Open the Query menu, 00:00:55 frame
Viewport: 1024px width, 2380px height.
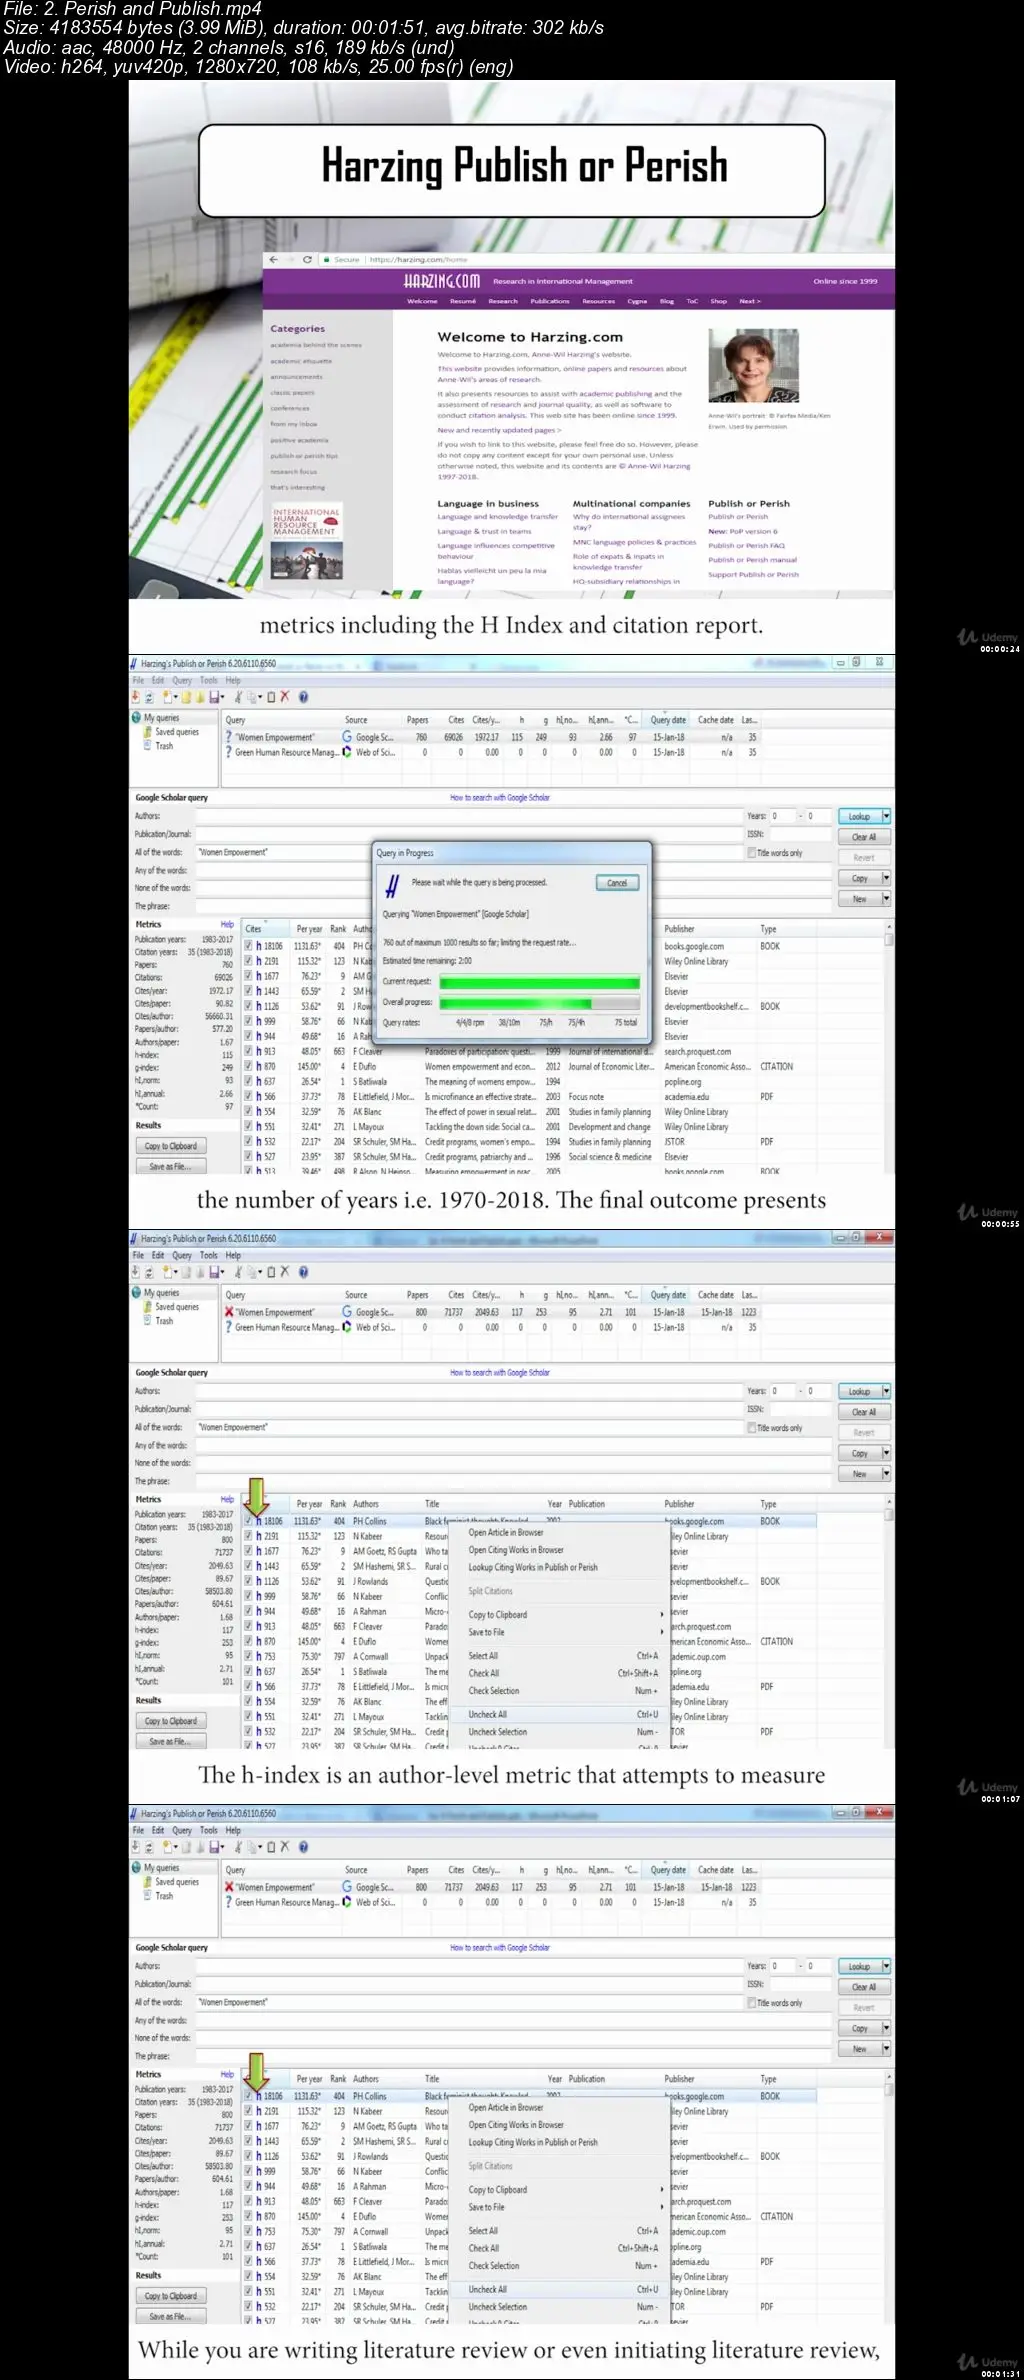[x=182, y=680]
